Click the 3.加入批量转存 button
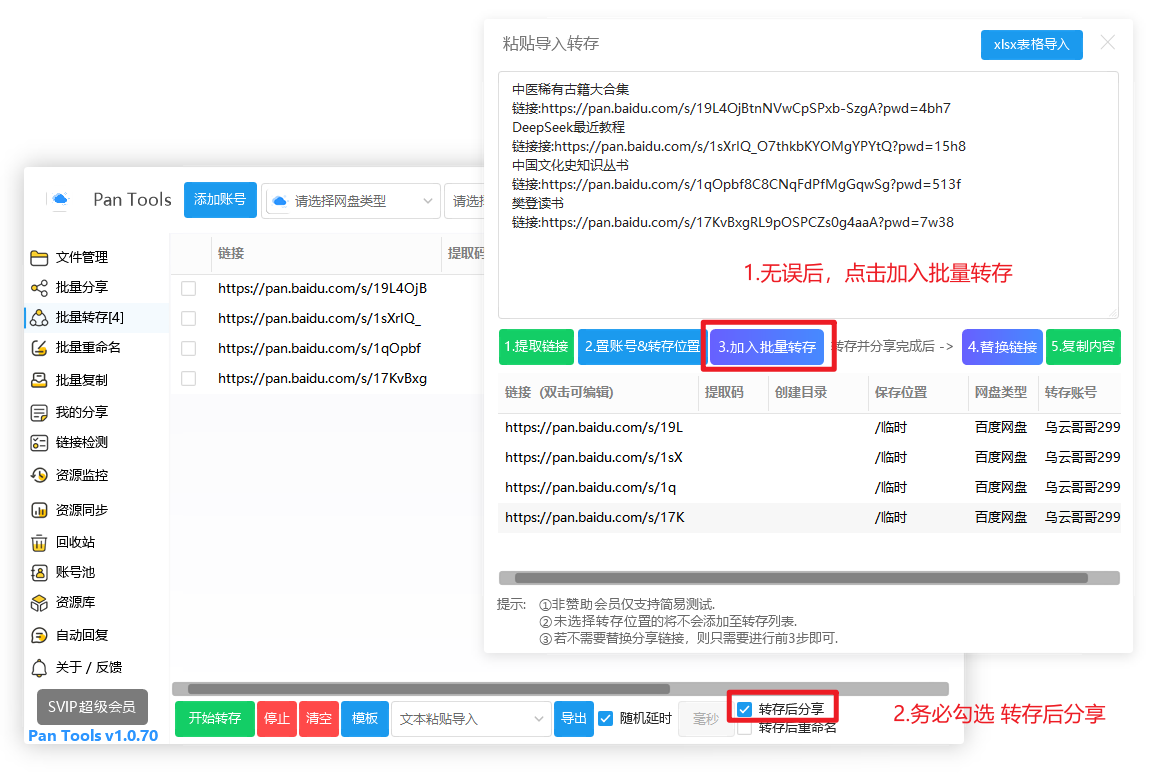 766,347
